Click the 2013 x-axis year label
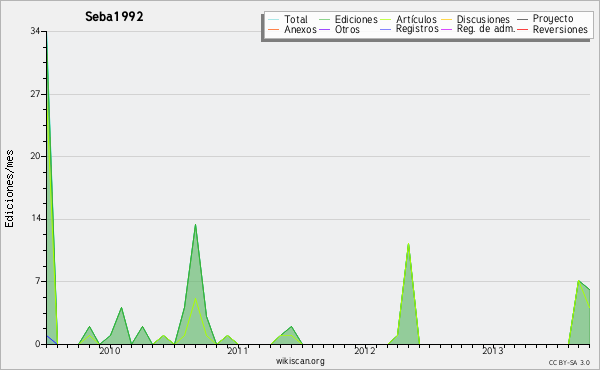The height and width of the screenshot is (370, 600). click(x=493, y=351)
